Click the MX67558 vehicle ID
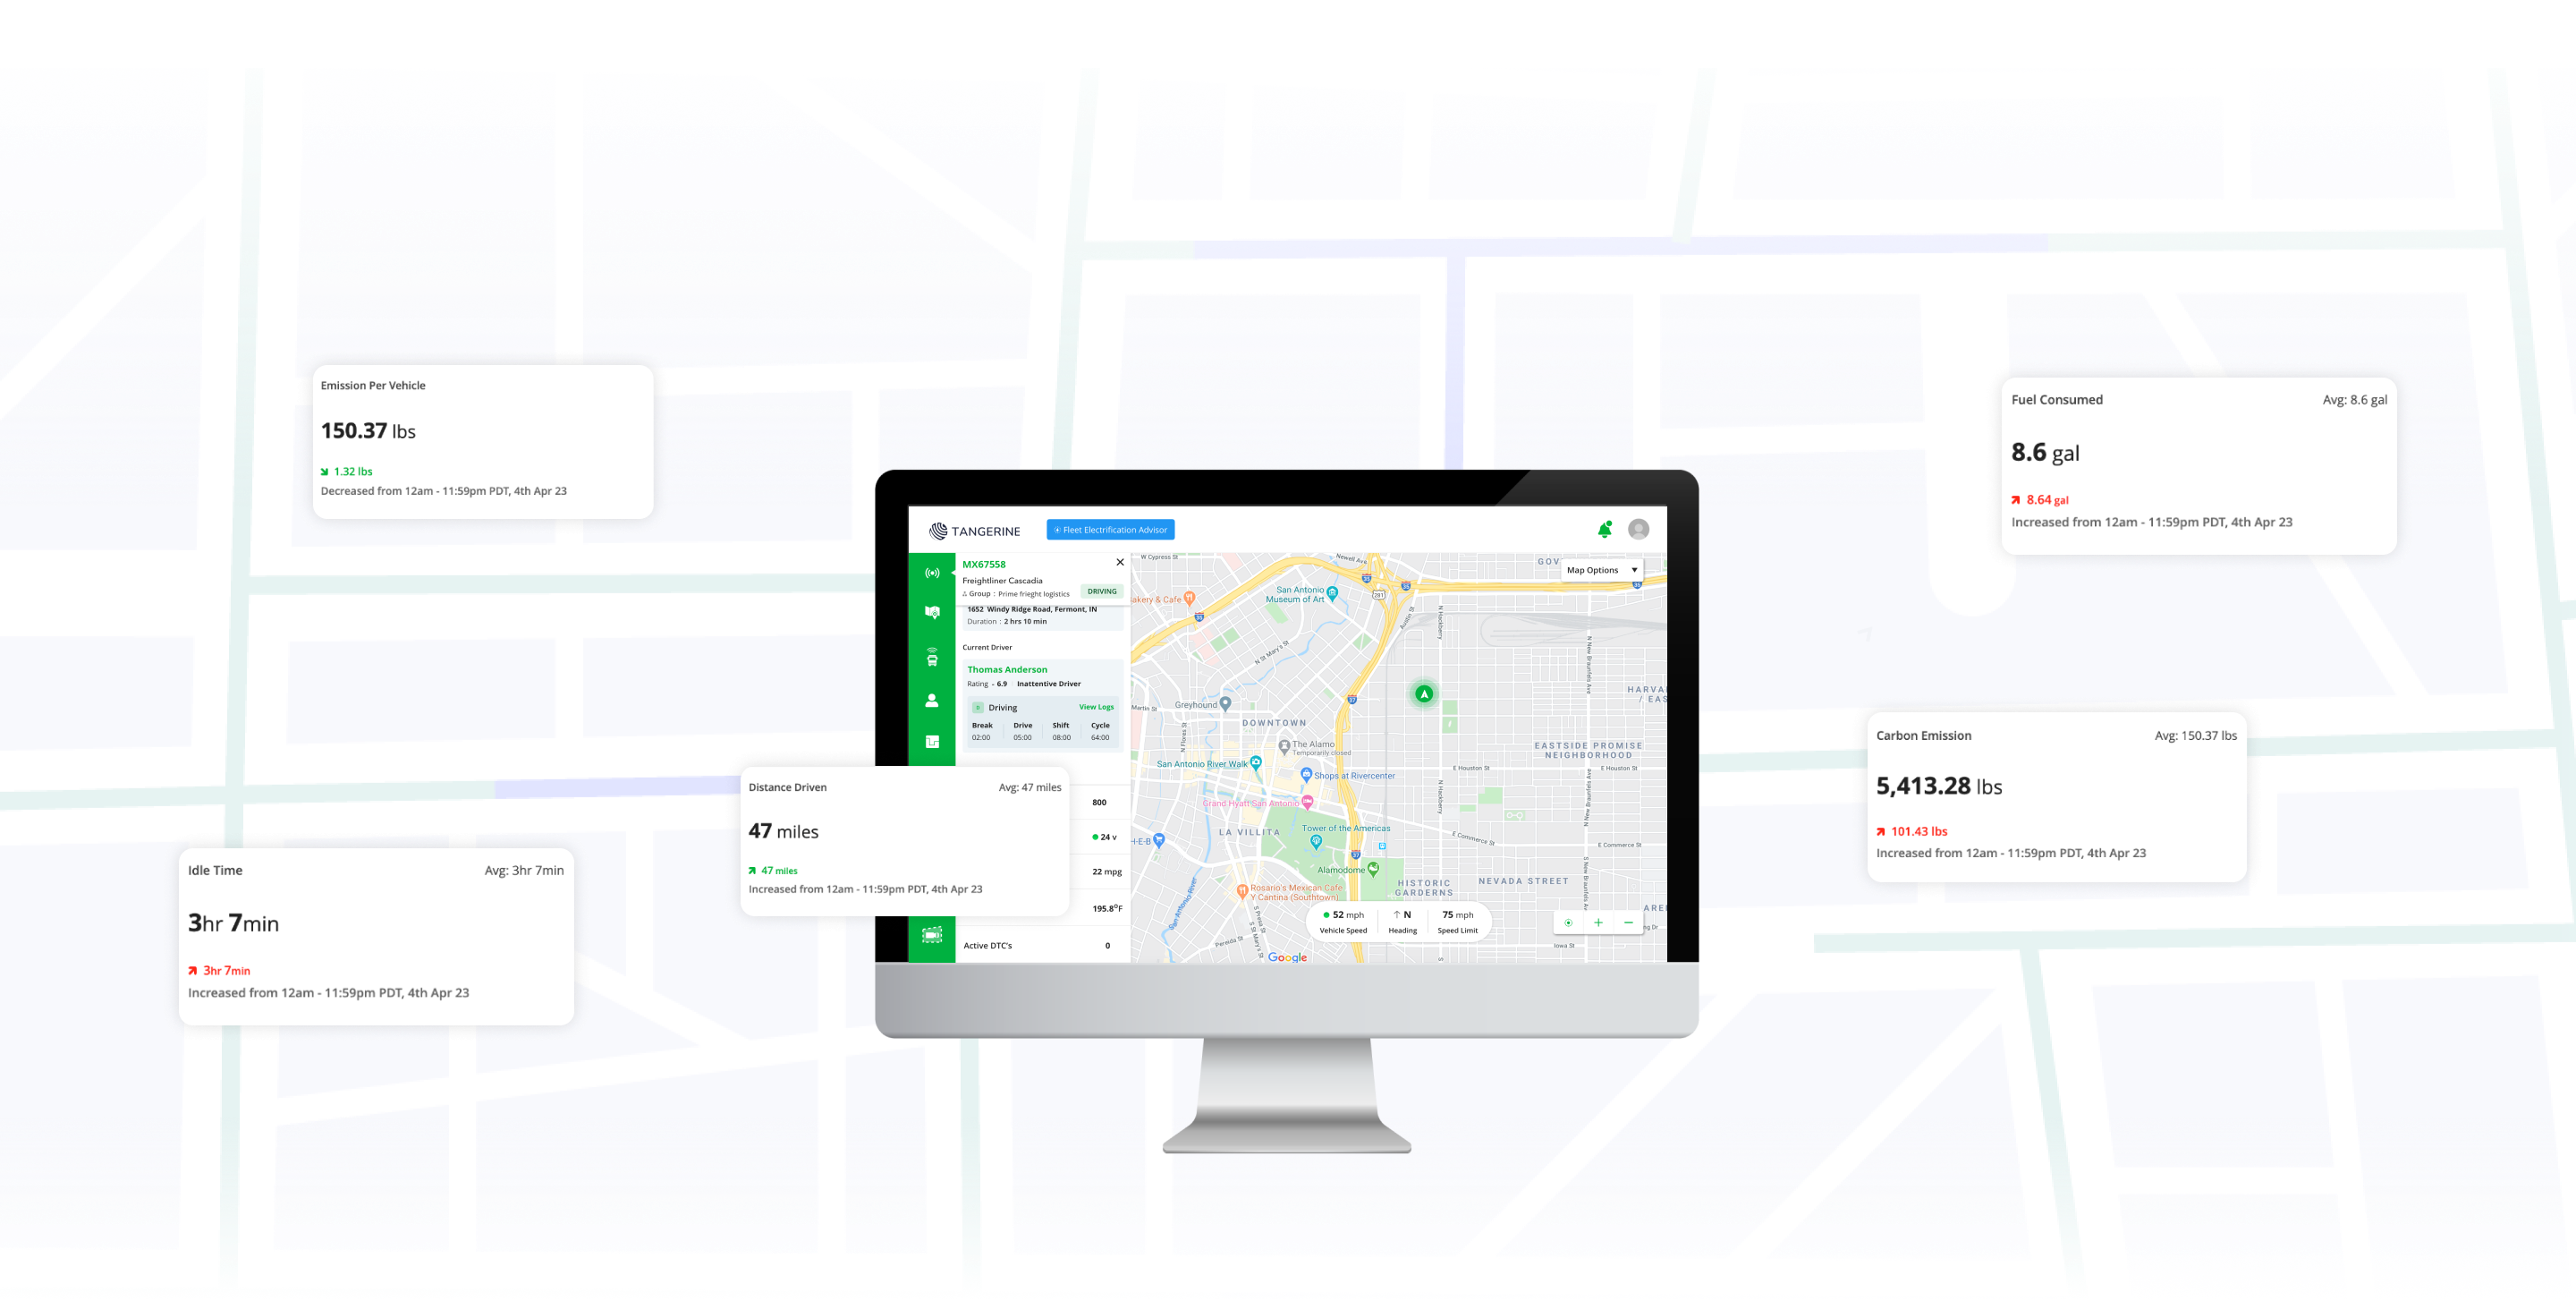The width and height of the screenshot is (2576, 1301). click(x=984, y=564)
